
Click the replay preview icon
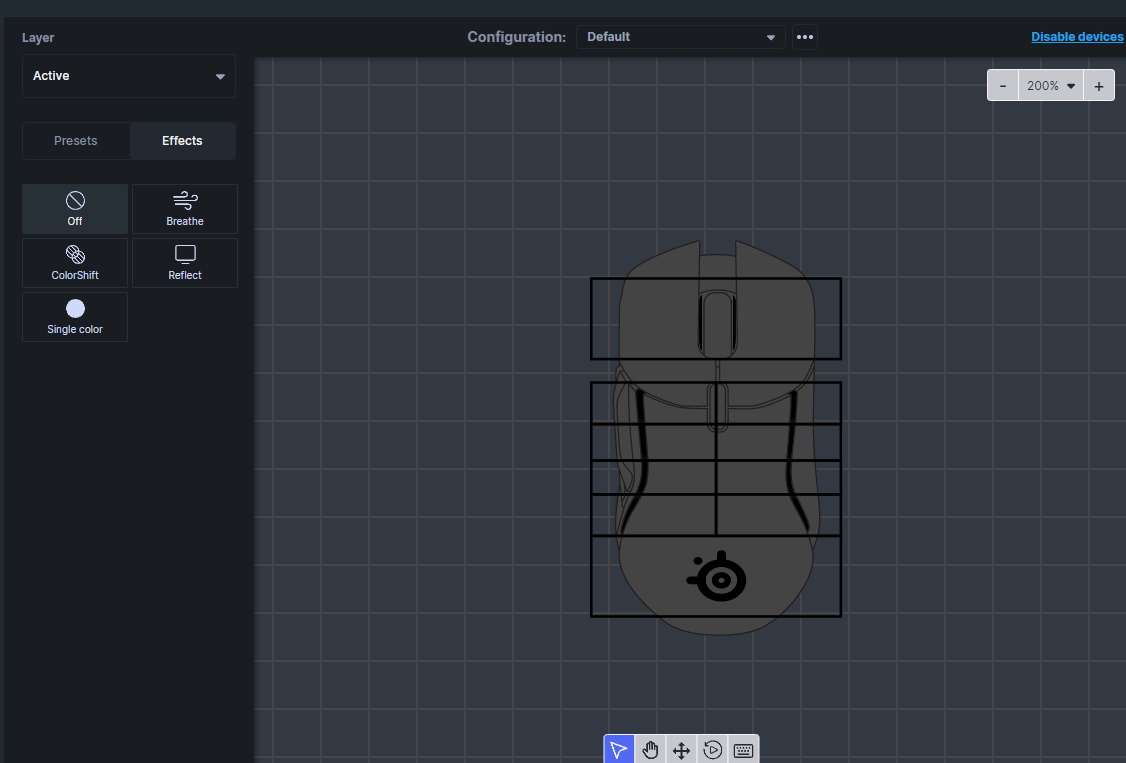[x=712, y=750]
